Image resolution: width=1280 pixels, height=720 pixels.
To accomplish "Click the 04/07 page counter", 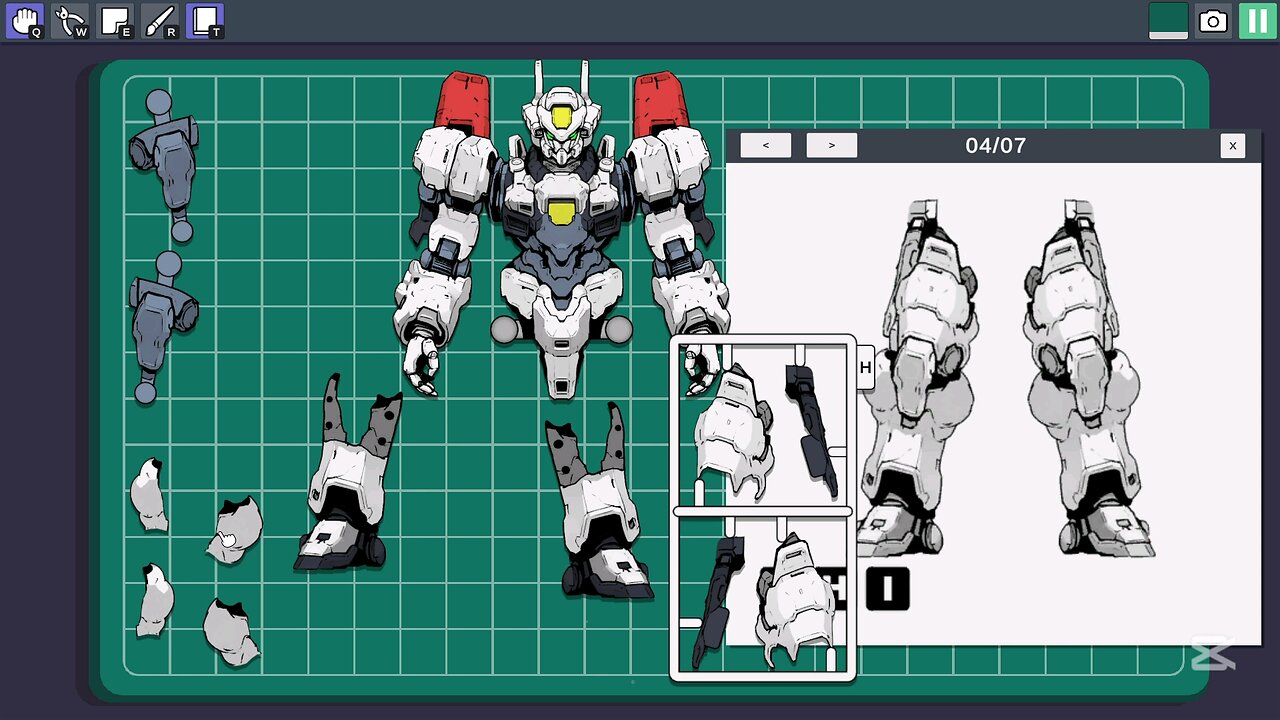I will coord(995,145).
